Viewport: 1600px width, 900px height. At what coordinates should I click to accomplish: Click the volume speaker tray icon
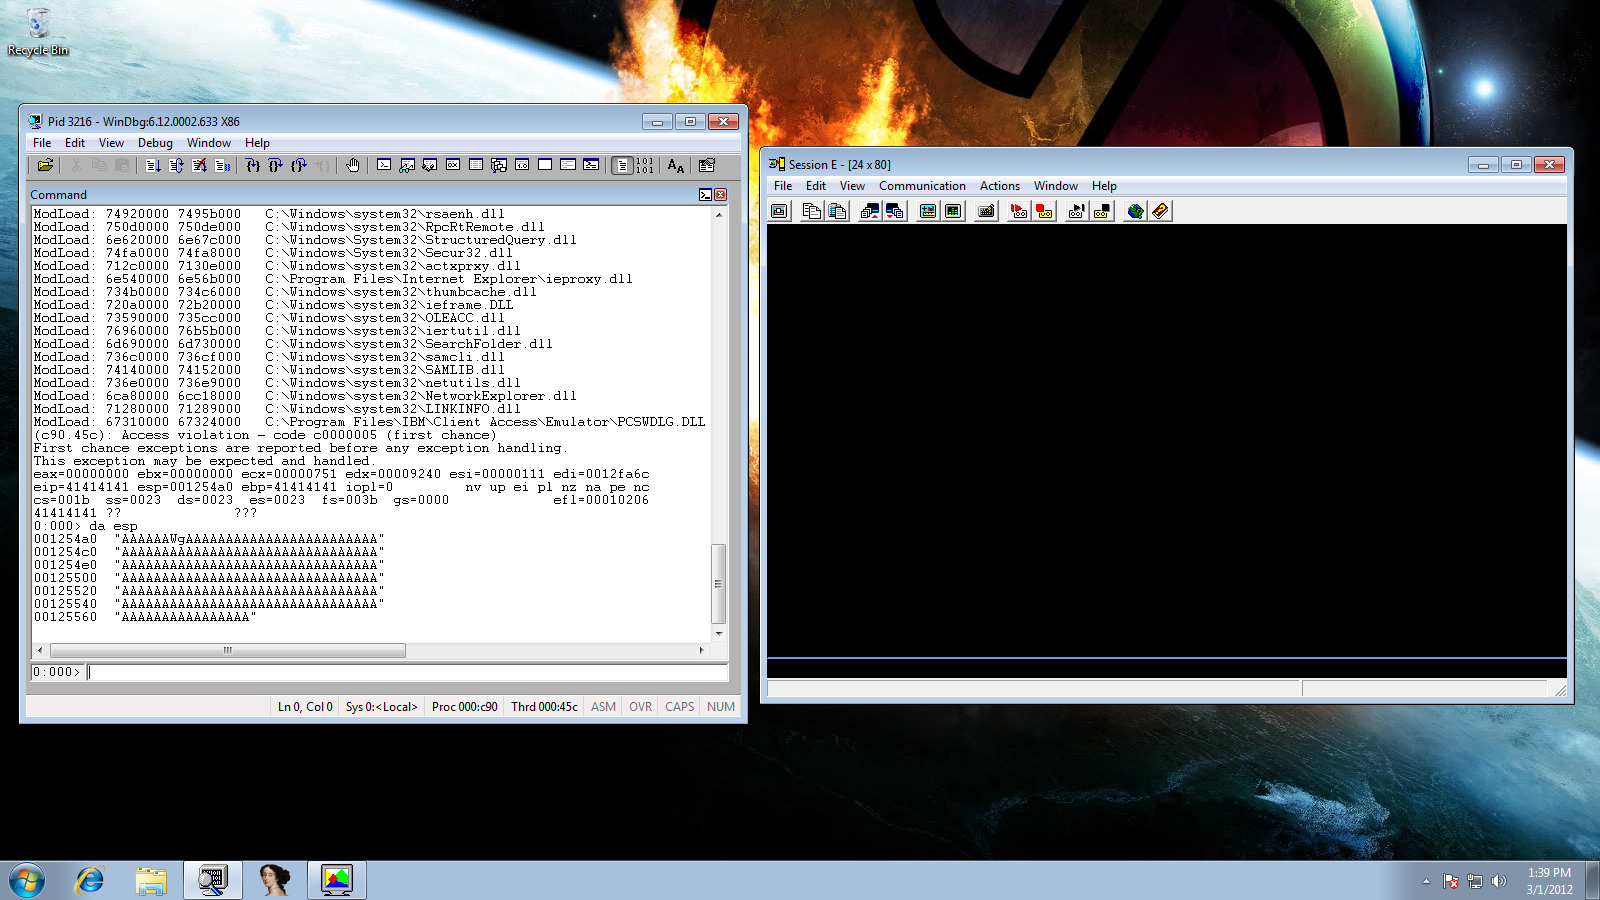[1498, 881]
